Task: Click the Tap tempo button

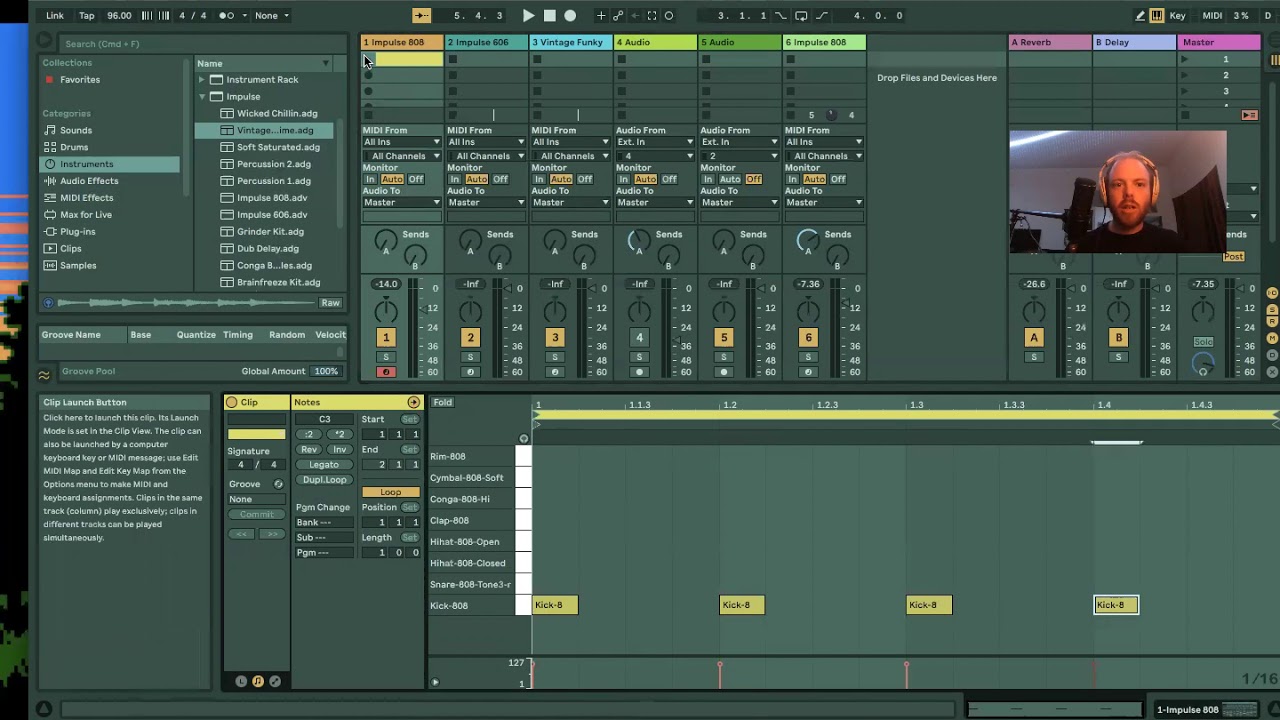Action: pyautogui.click(x=87, y=15)
